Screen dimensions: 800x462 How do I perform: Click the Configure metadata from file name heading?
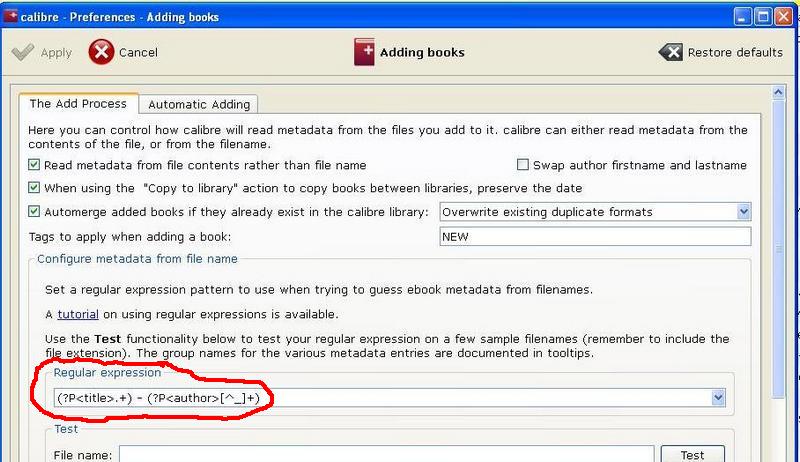(x=137, y=259)
